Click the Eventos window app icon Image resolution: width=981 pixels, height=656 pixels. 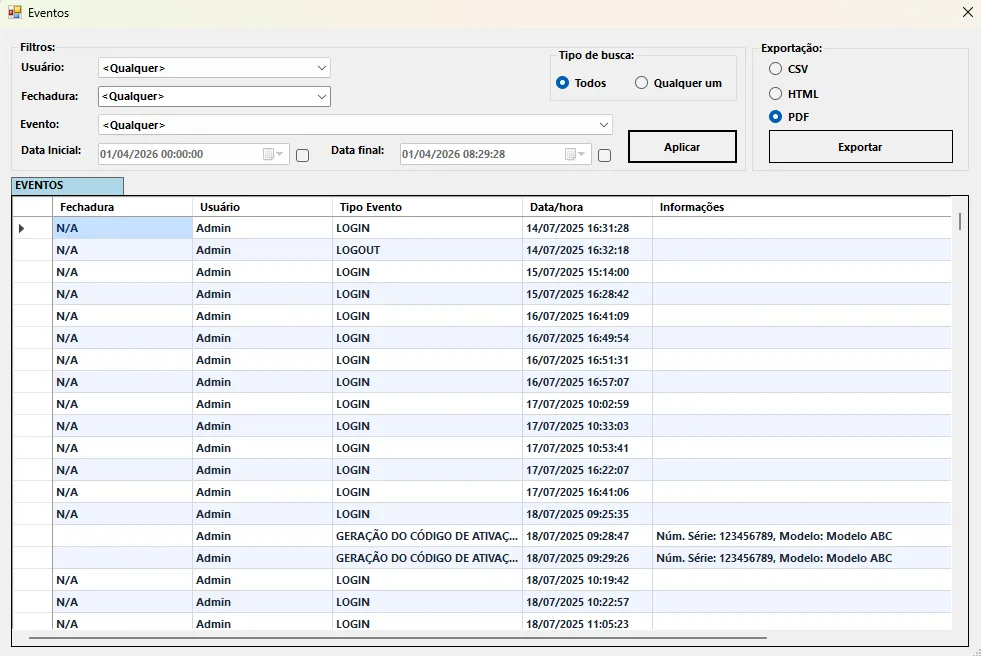click(14, 12)
